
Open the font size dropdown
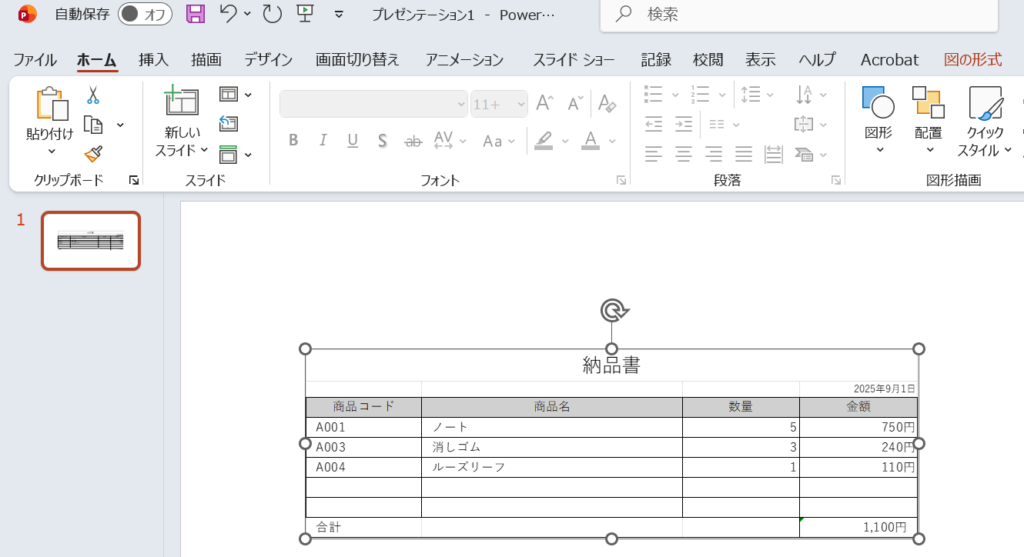pos(520,104)
